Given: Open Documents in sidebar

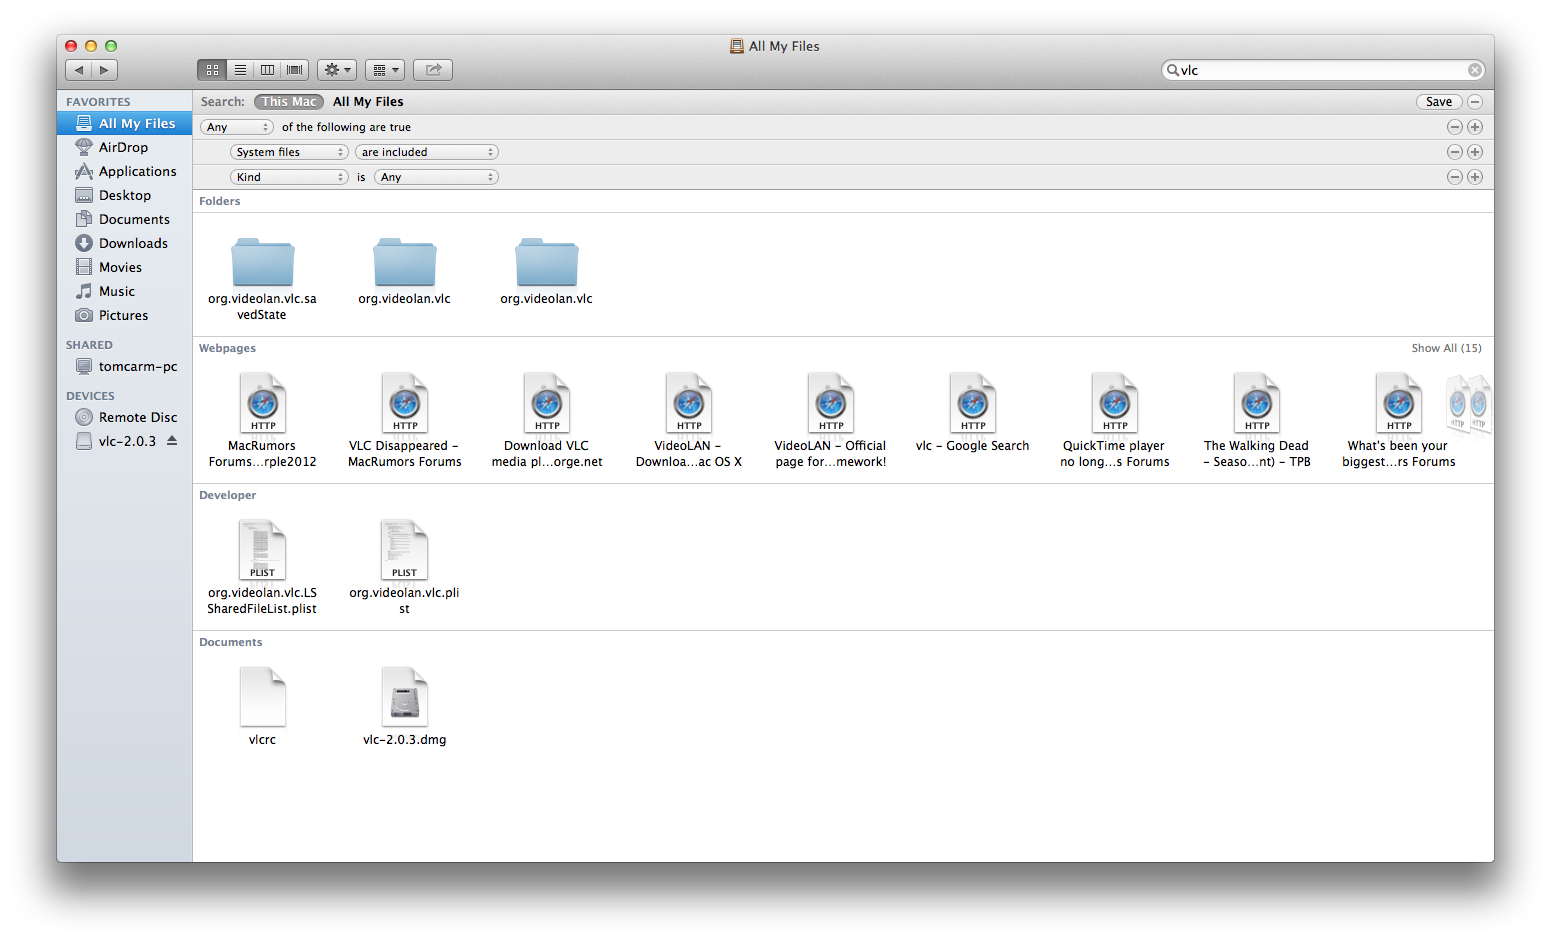Looking at the screenshot, I should [x=125, y=219].
